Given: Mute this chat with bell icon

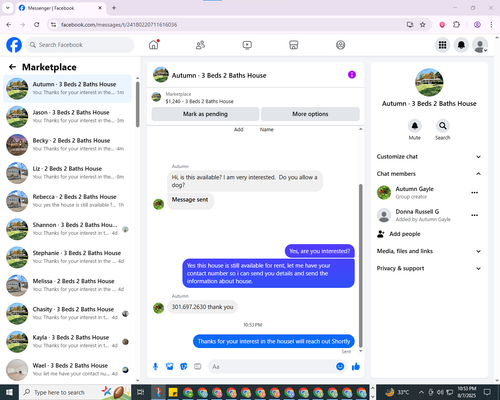Looking at the screenshot, I should pos(415,126).
